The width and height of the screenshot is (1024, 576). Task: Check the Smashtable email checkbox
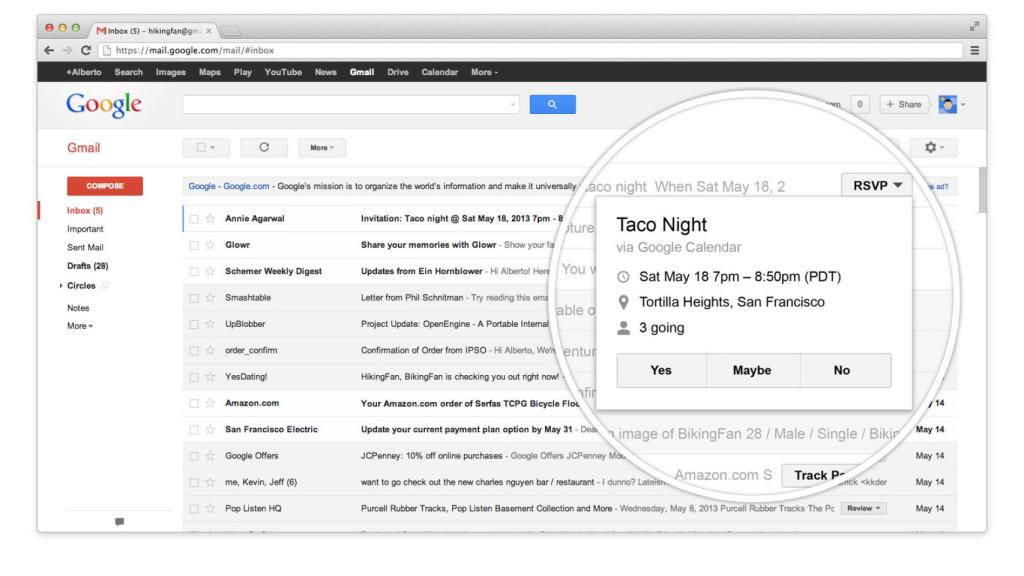(195, 297)
